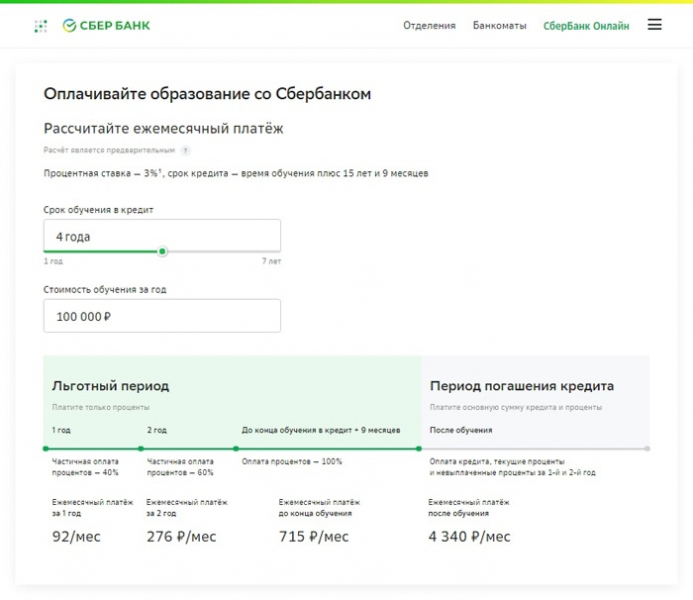The width and height of the screenshot is (693, 600).
Task: Click 'Расчёт является предварительным' note
Action: pos(109,150)
